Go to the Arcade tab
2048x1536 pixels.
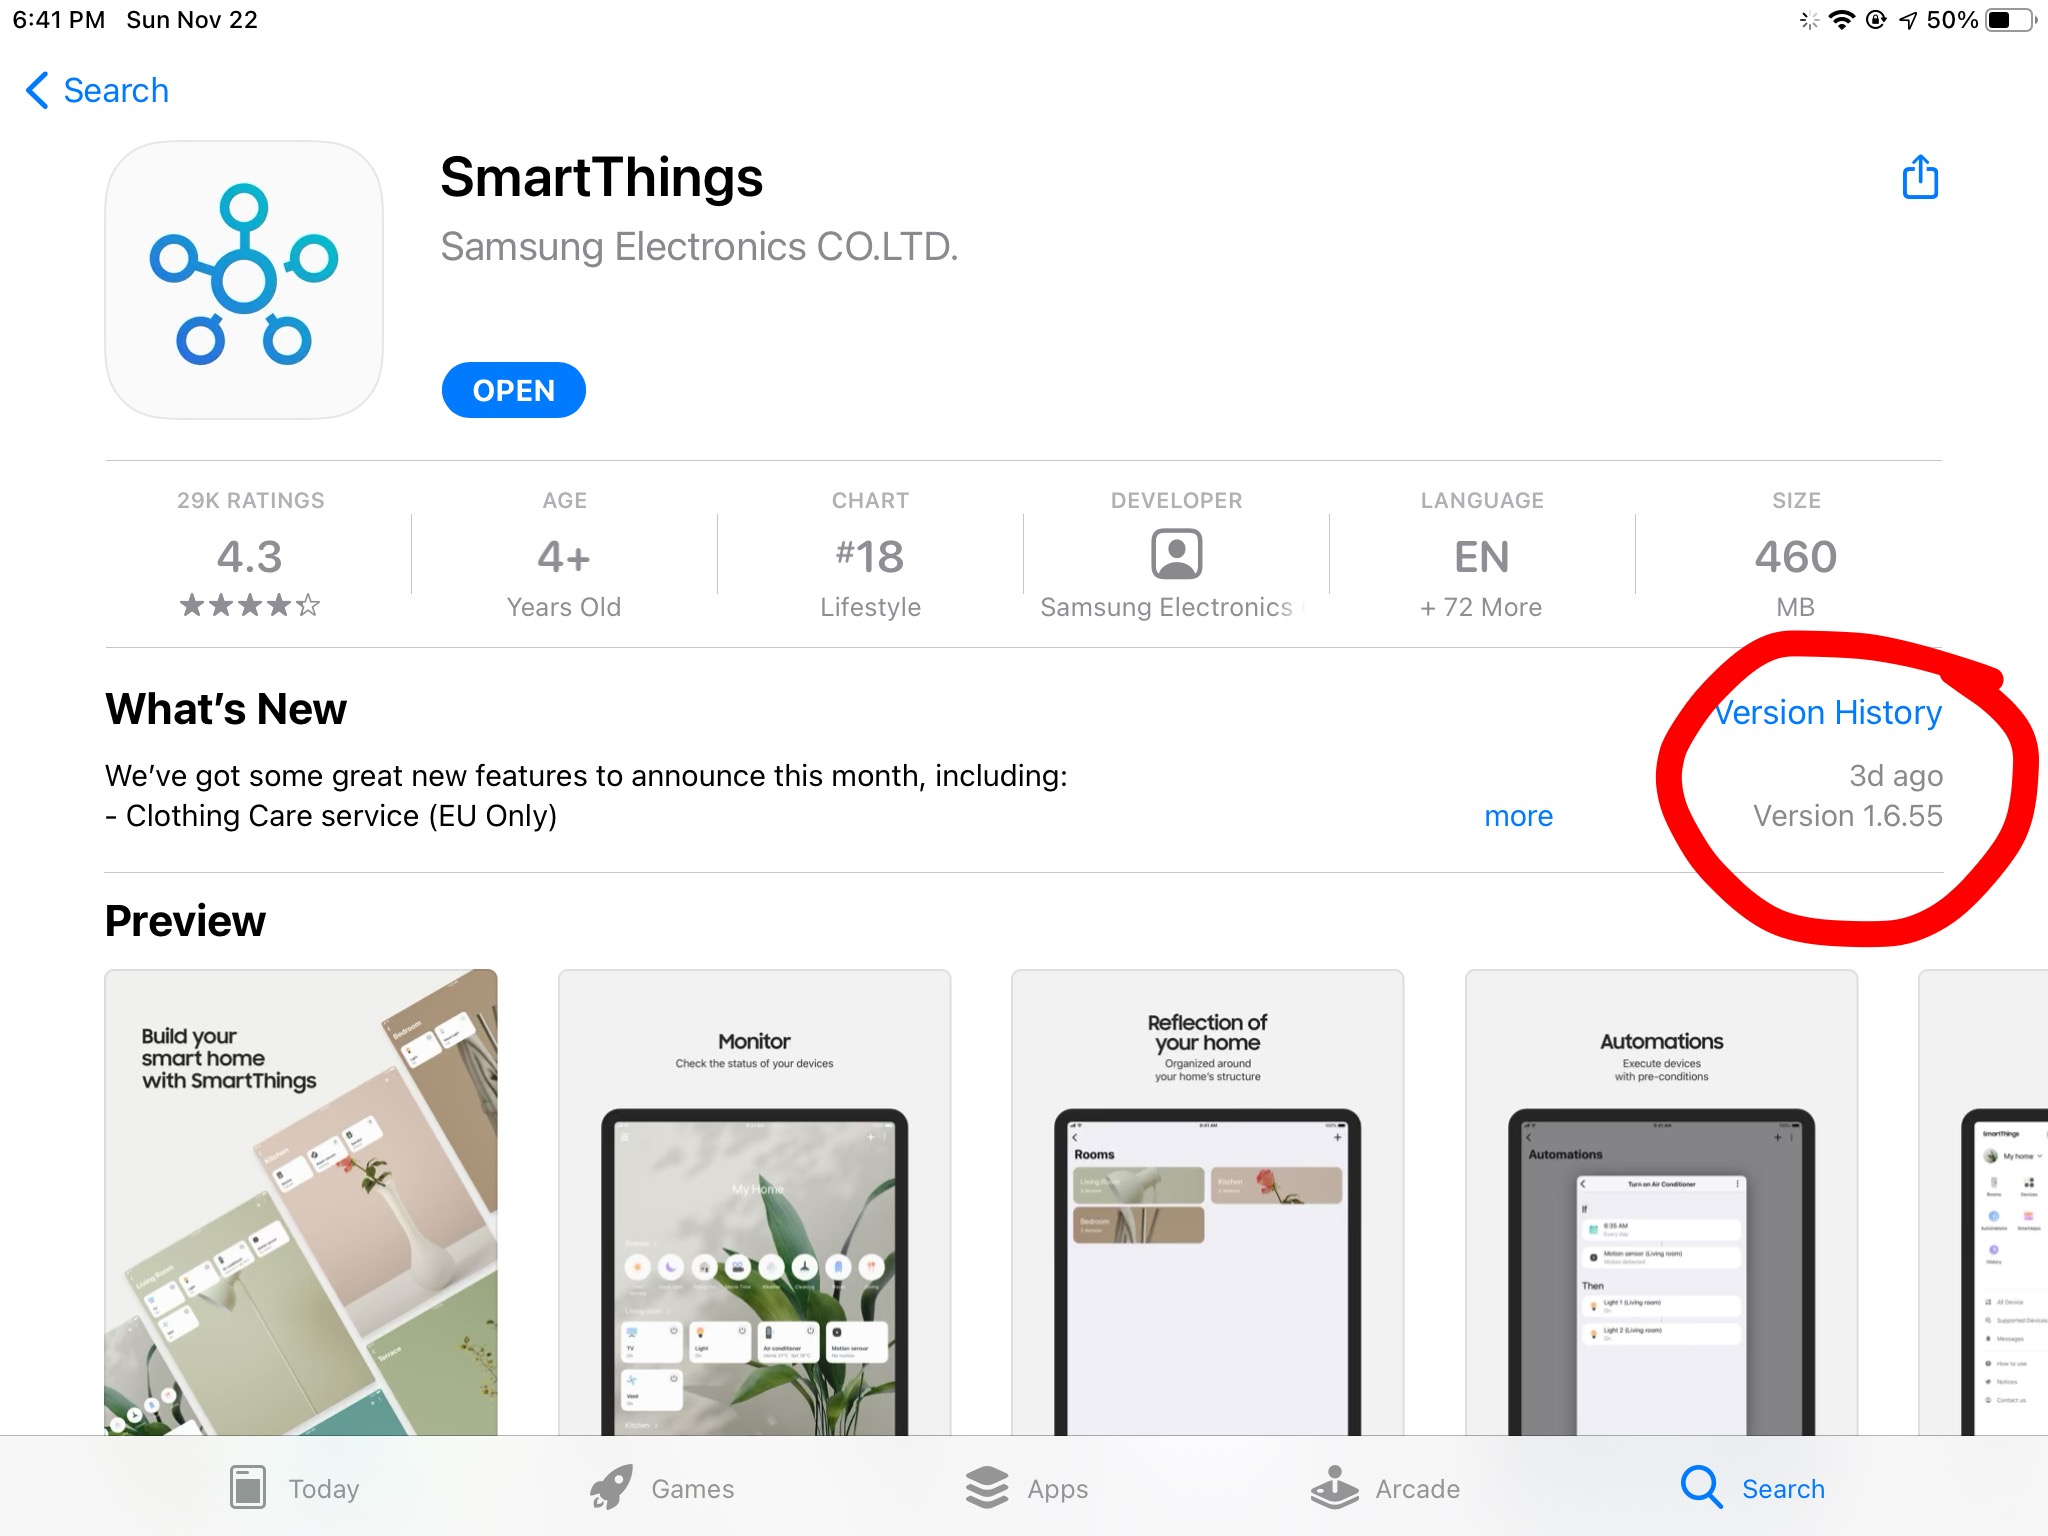(1385, 1488)
